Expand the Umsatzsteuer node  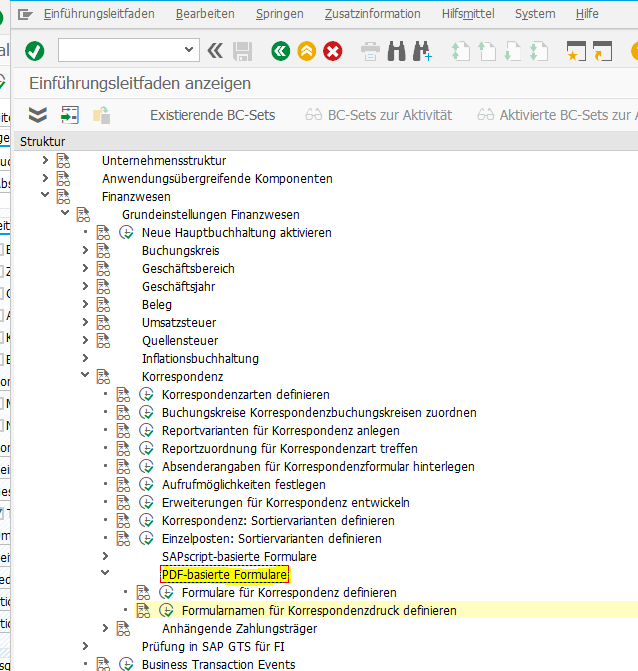pyautogui.click(x=85, y=322)
